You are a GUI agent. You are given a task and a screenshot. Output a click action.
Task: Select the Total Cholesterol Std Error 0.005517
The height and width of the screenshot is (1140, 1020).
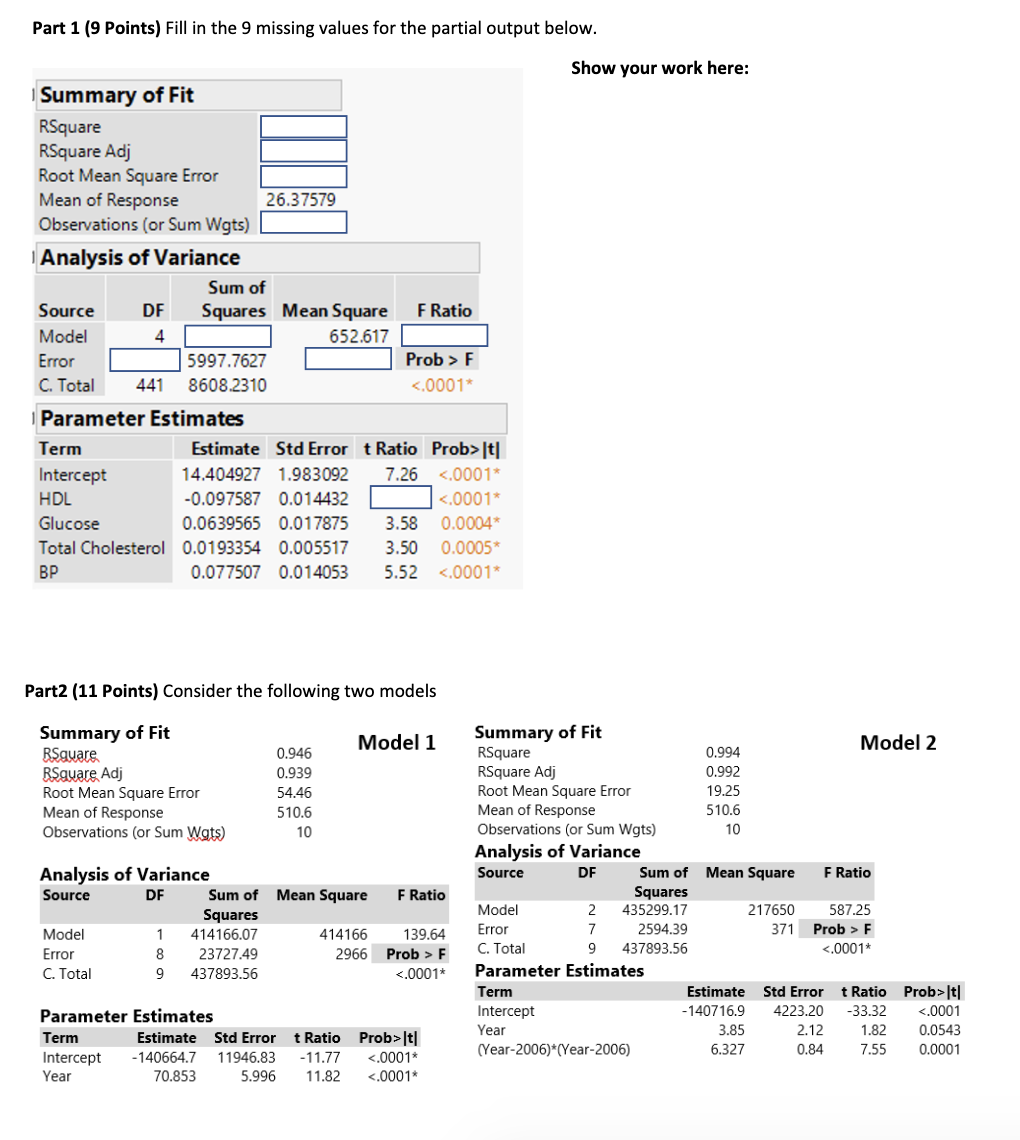313,548
